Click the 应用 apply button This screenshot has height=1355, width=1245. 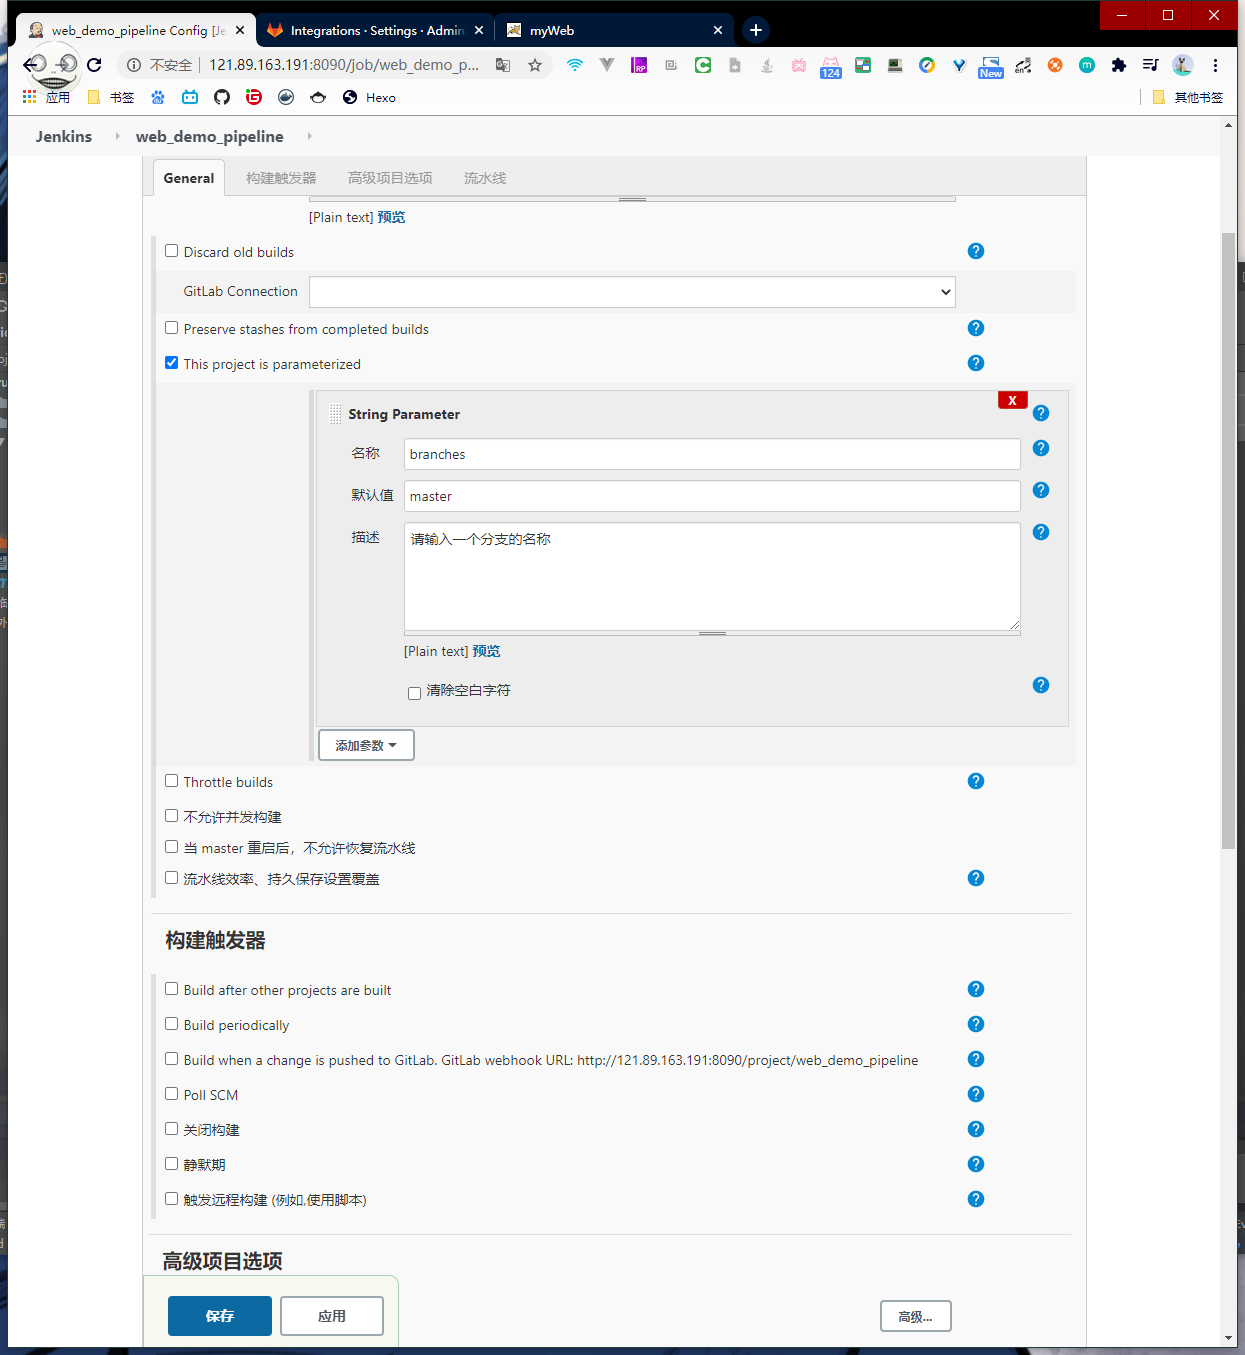(332, 1316)
